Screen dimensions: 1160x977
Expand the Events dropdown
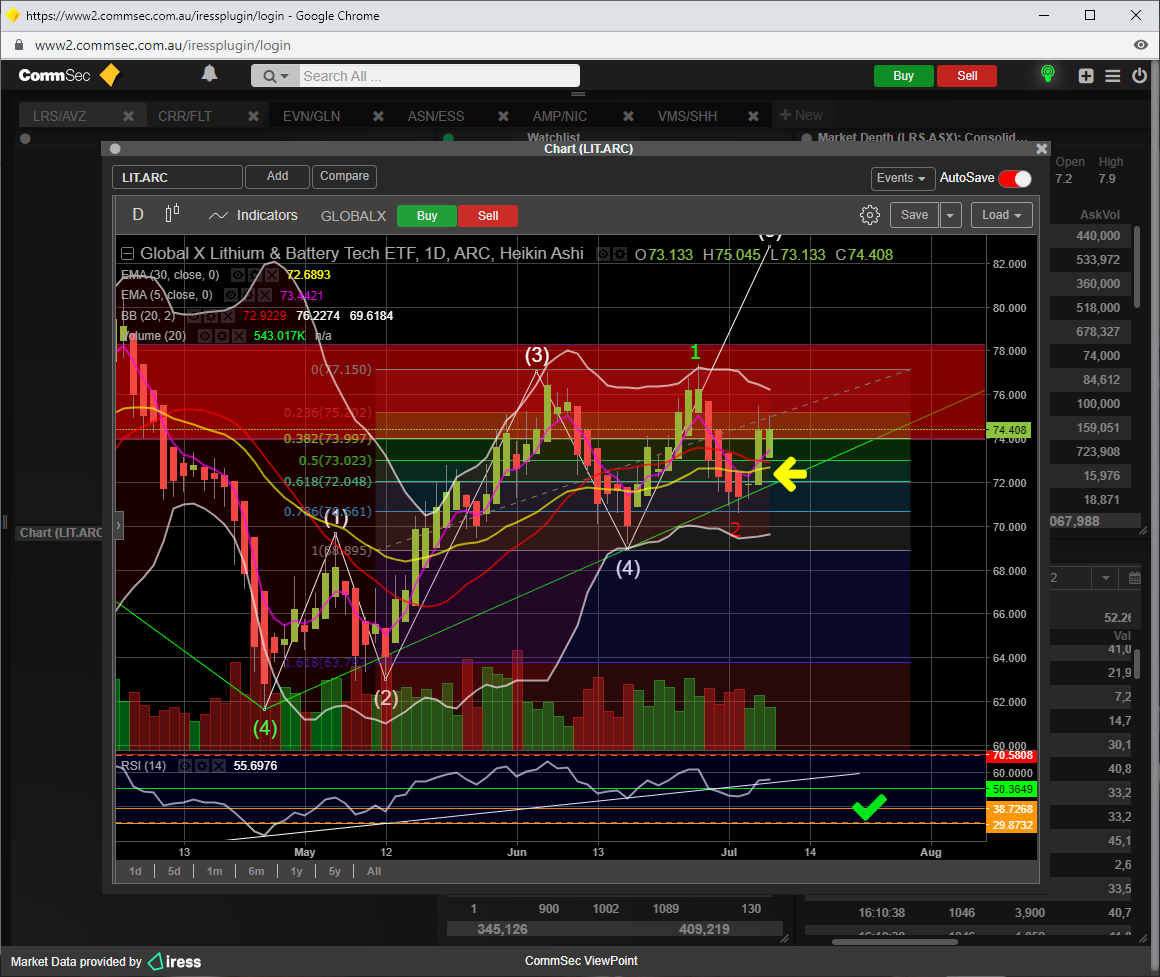[x=901, y=178]
